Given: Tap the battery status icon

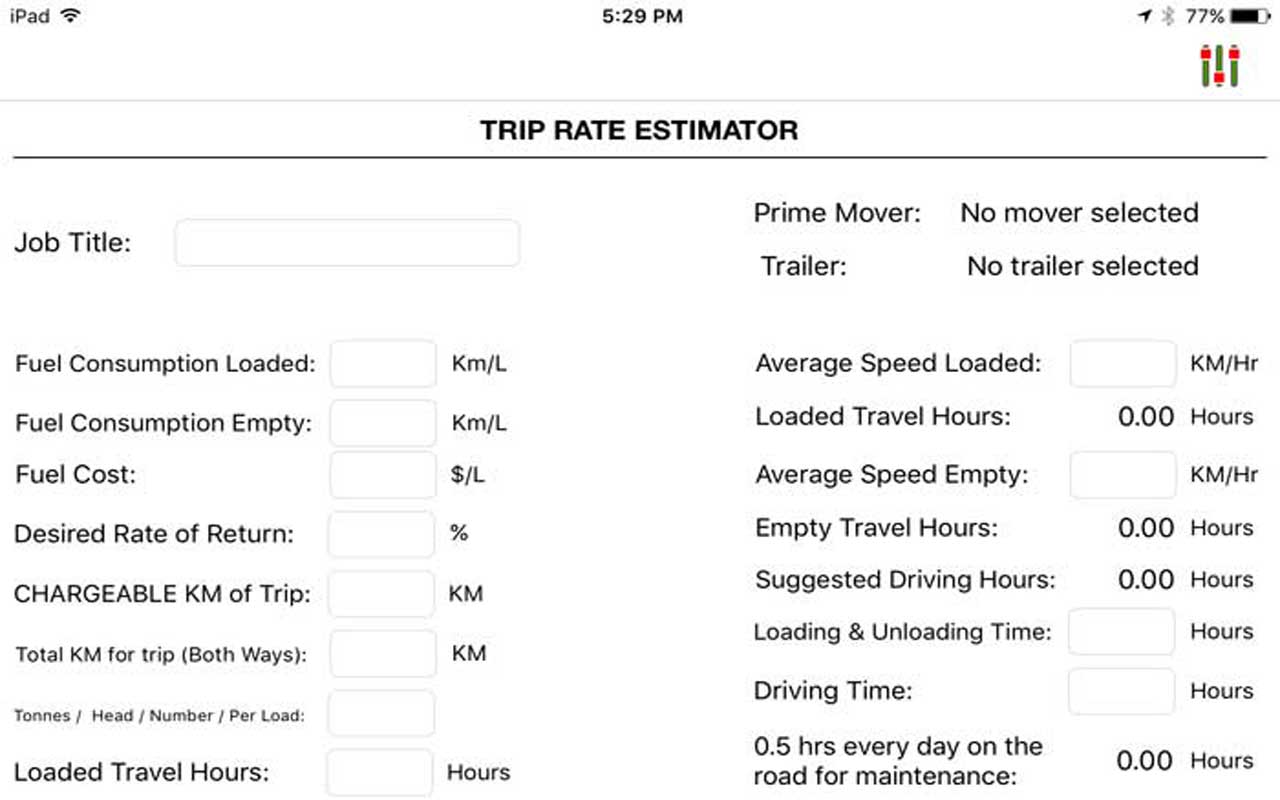Looking at the screenshot, I should coord(1251,16).
